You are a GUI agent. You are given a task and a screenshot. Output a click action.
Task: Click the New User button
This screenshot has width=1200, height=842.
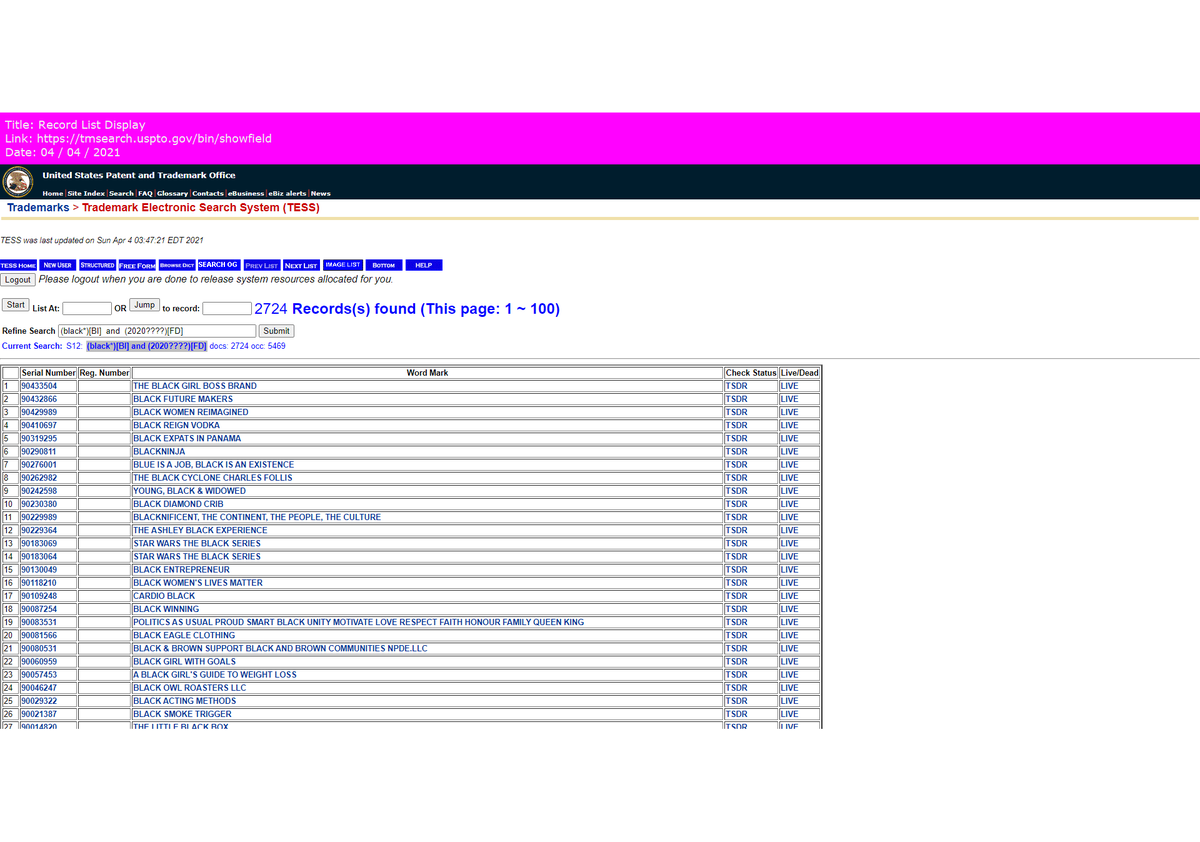(57, 265)
